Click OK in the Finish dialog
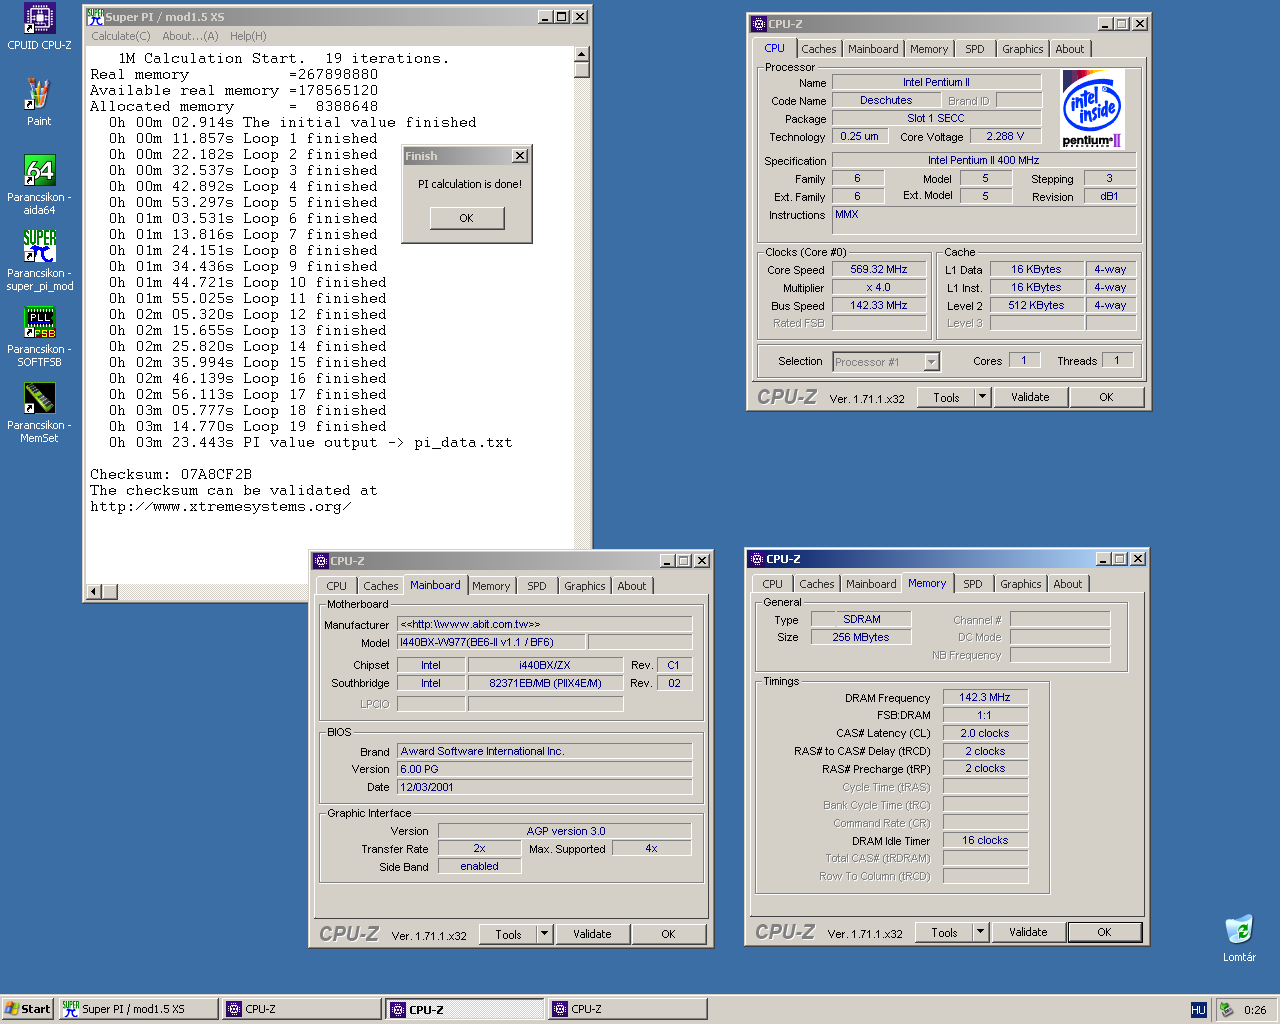 [467, 218]
